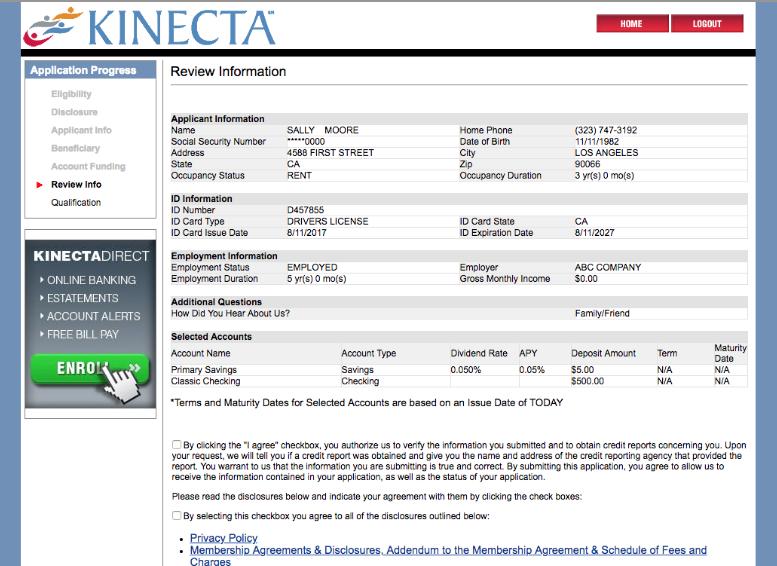Click the employment duration 5 yr(s) 0 mo(s)
The width and height of the screenshot is (777, 566).
click(316, 279)
